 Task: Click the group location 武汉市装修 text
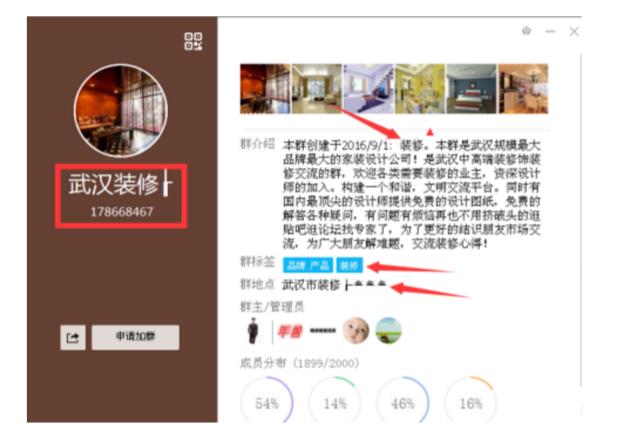[311, 285]
